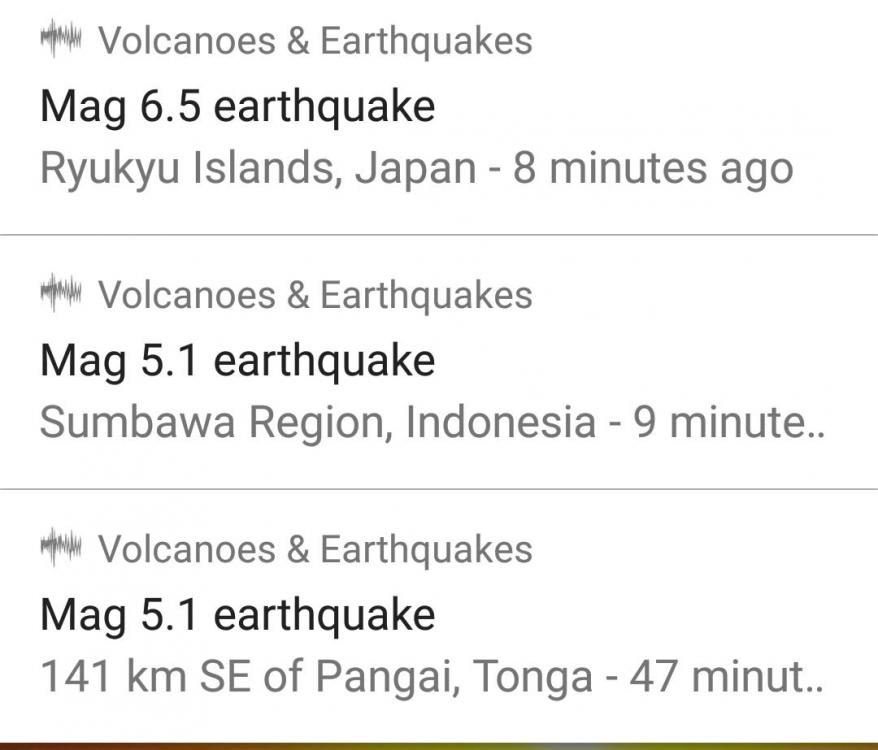
Task: Open the Mag 5.1 earthquake title for Tonga
Action: click(x=237, y=614)
